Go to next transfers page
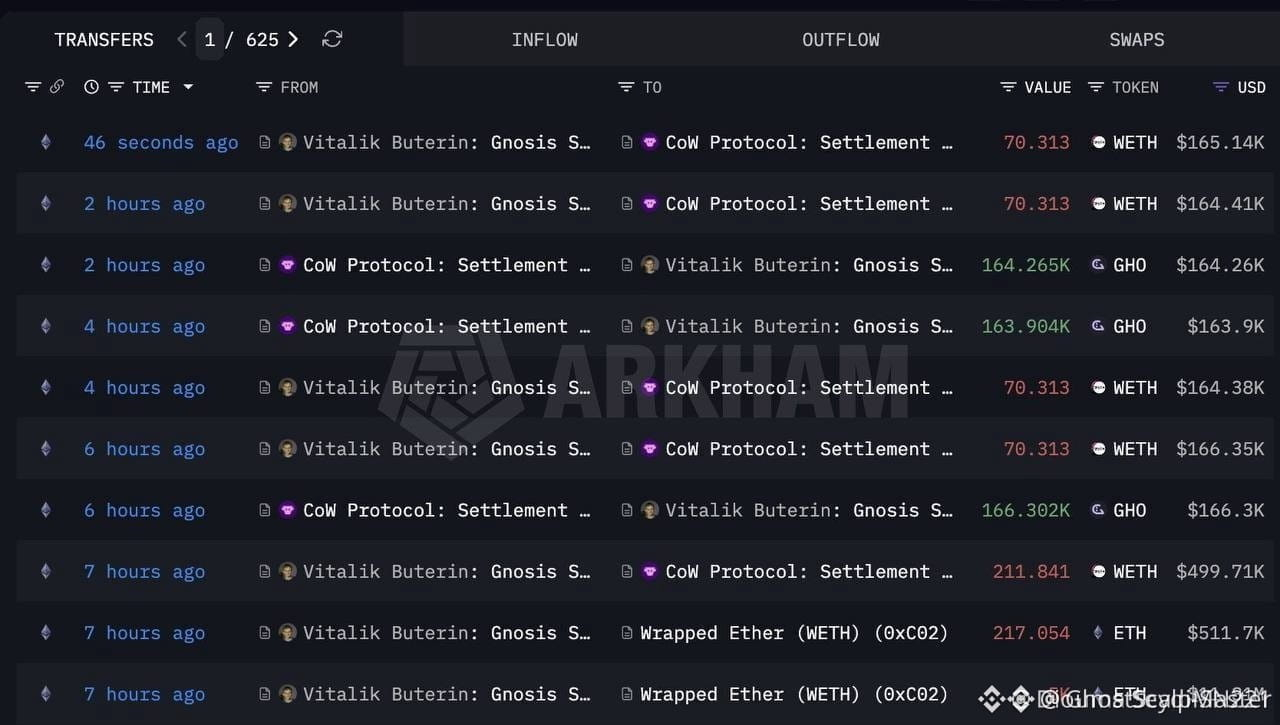This screenshot has width=1280, height=725. (293, 39)
